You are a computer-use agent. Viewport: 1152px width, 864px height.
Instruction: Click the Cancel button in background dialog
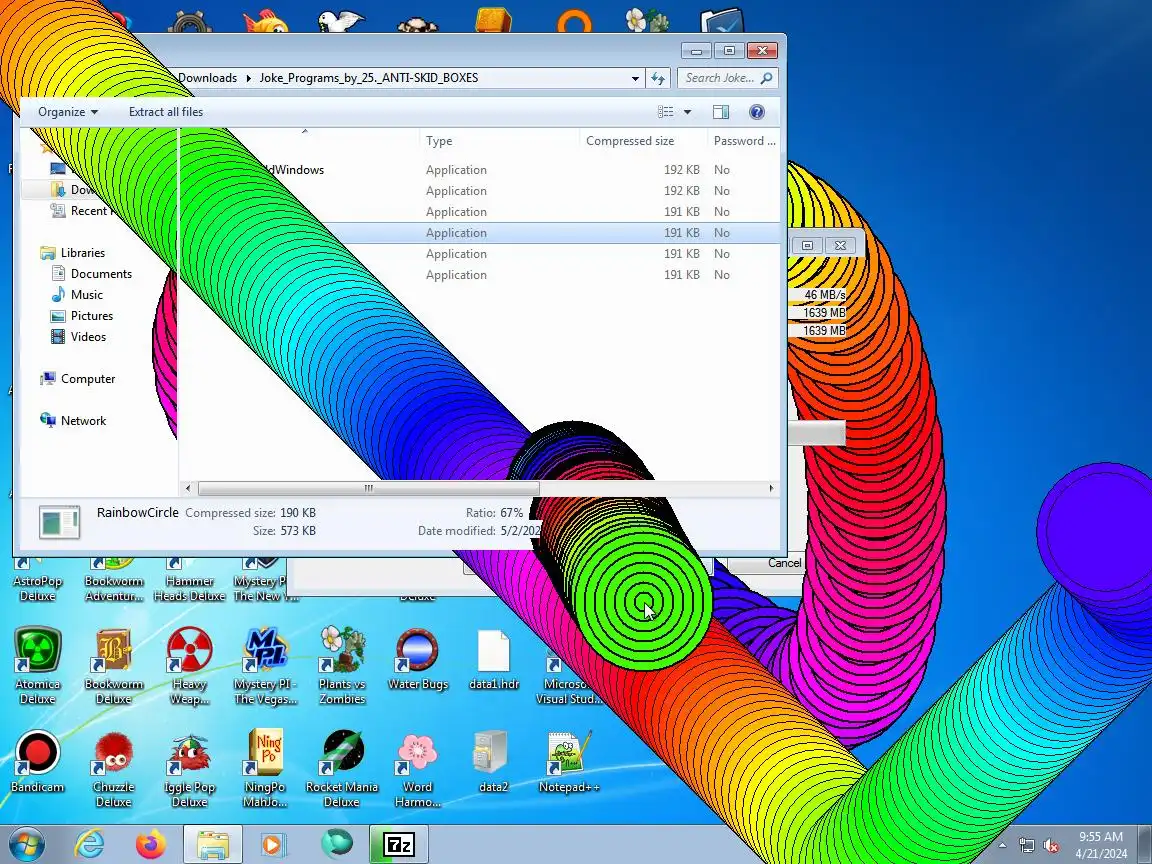[783, 563]
